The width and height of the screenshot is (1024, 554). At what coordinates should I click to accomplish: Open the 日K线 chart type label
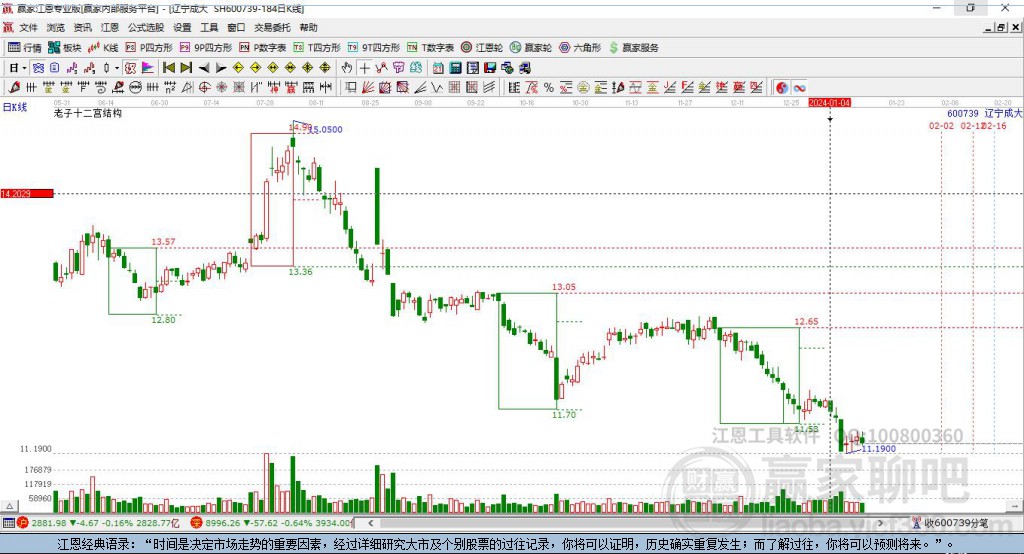pos(14,106)
